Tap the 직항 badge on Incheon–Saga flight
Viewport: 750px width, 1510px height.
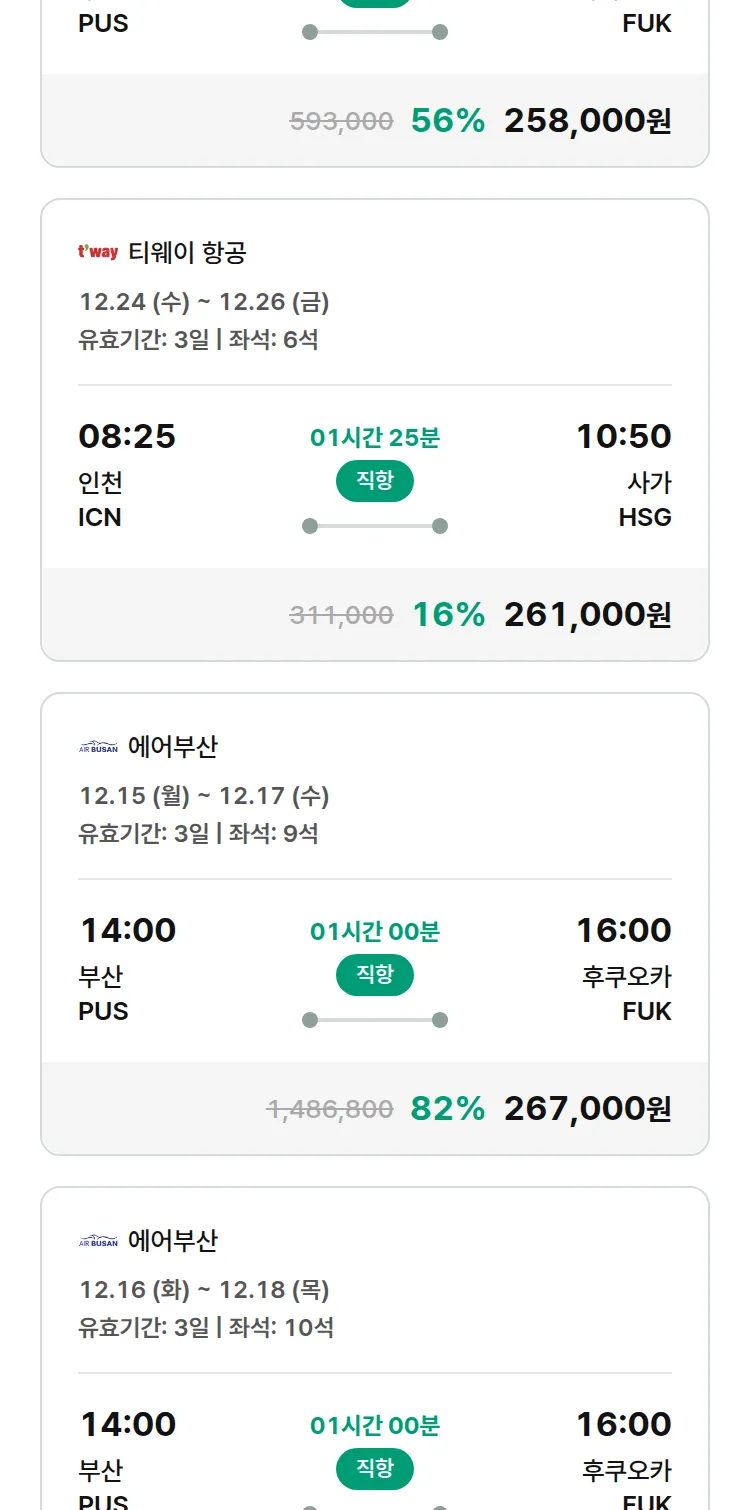375,481
